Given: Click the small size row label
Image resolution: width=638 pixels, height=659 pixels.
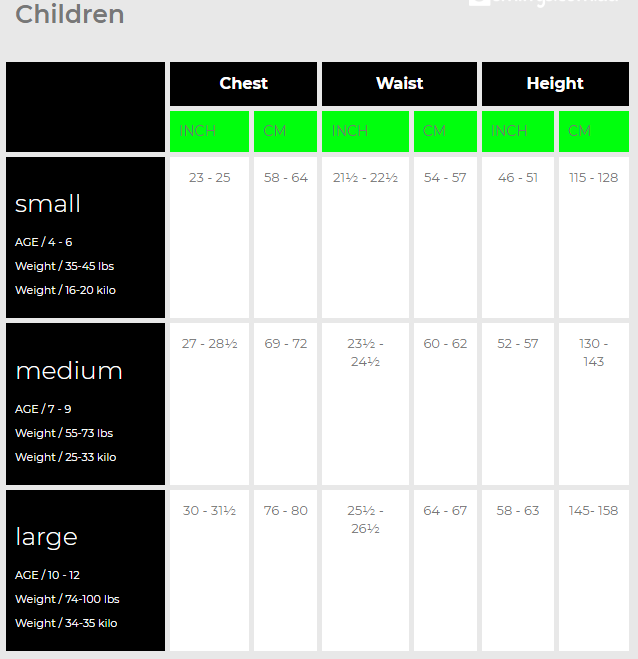Looking at the screenshot, I should 48,204.
